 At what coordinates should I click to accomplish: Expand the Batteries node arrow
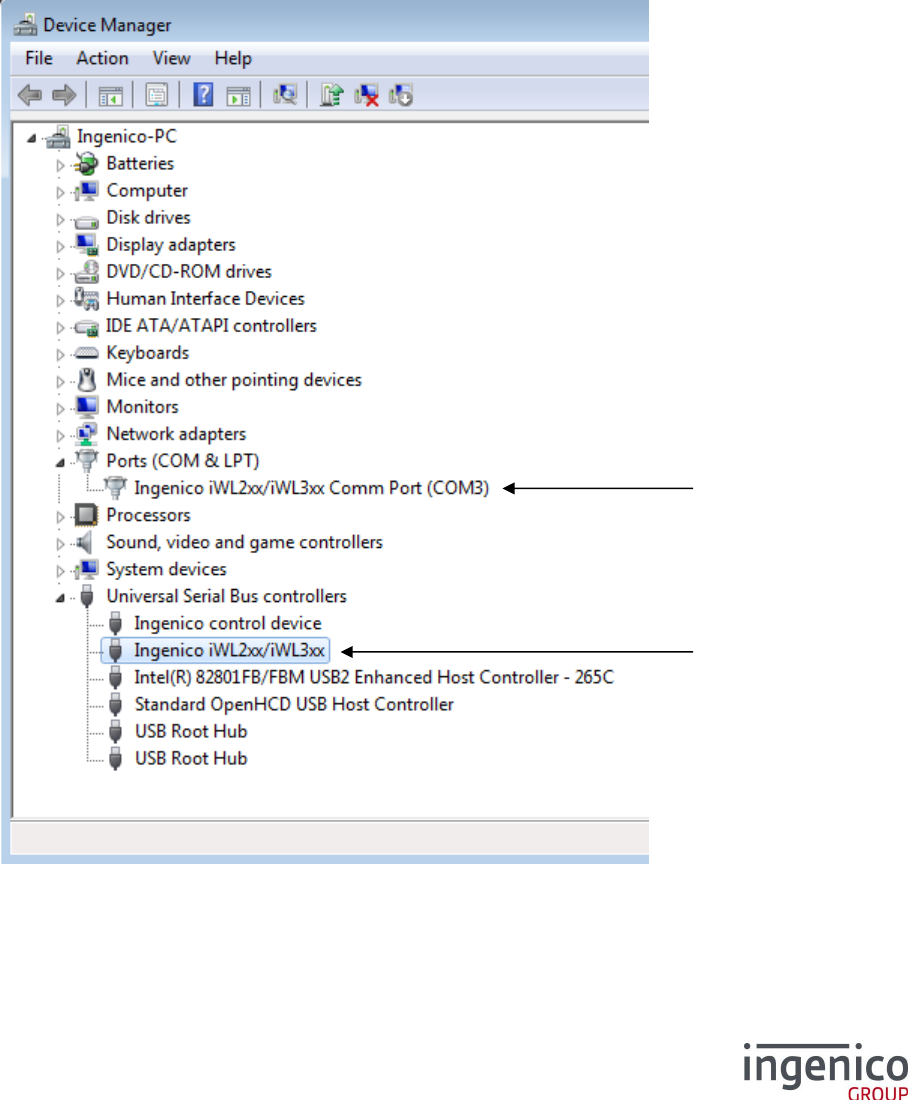click(60, 166)
